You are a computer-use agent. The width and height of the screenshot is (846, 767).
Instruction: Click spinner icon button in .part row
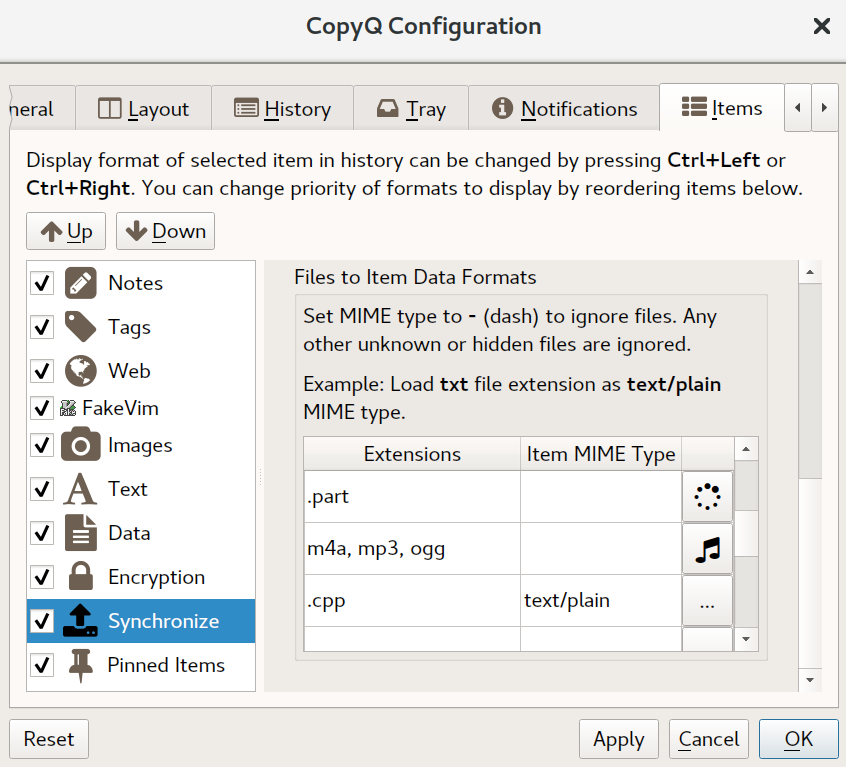[707, 496]
